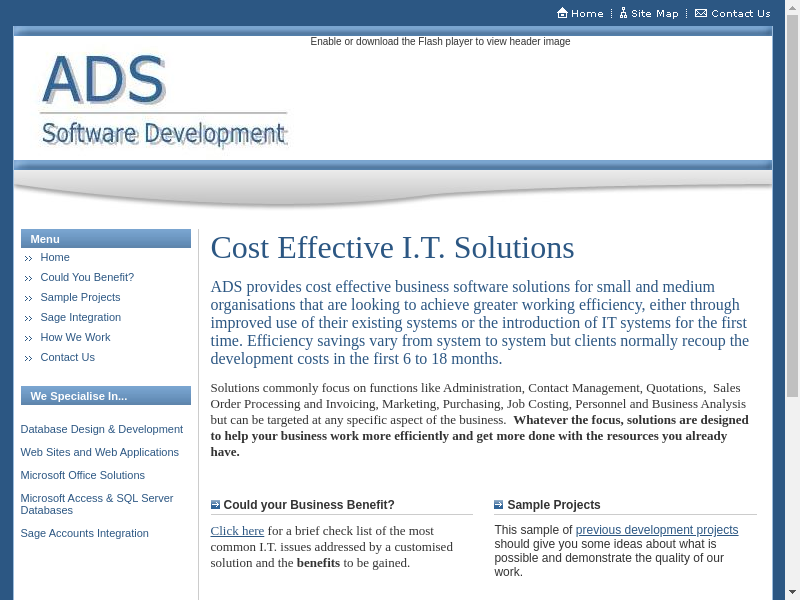Open Home from the left menu
Screen dimensions: 800x600
55,257
